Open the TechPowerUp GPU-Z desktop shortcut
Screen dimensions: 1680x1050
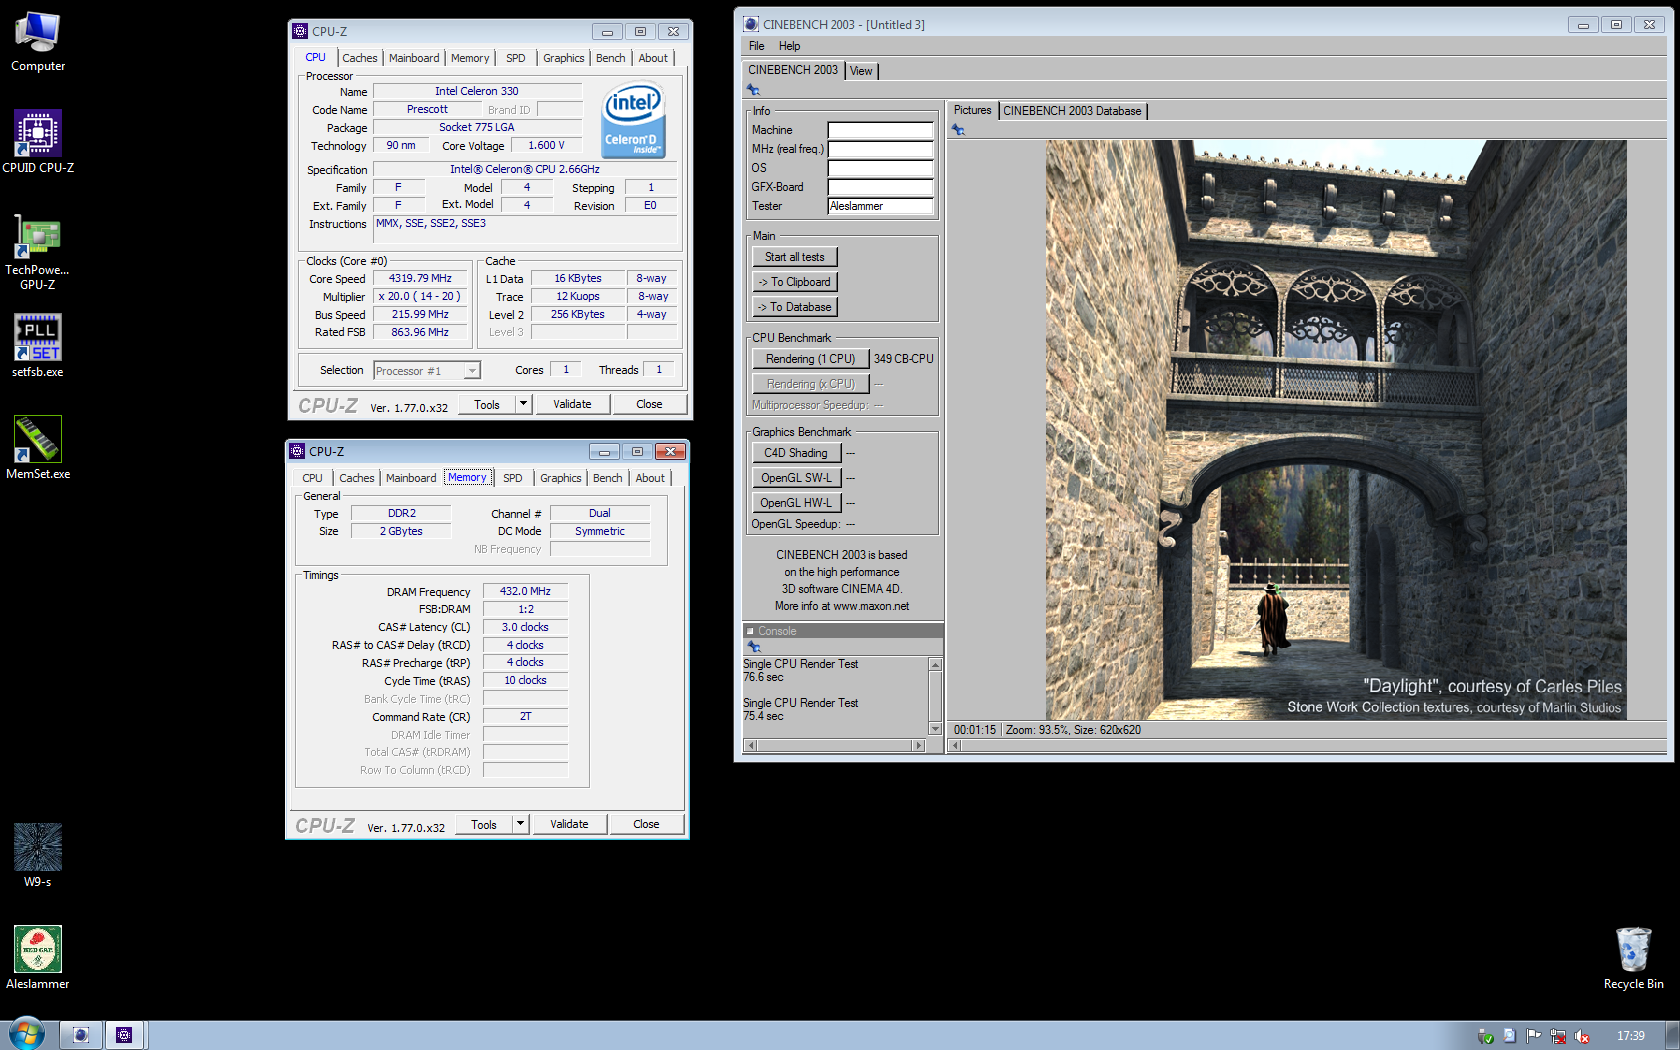[38, 252]
